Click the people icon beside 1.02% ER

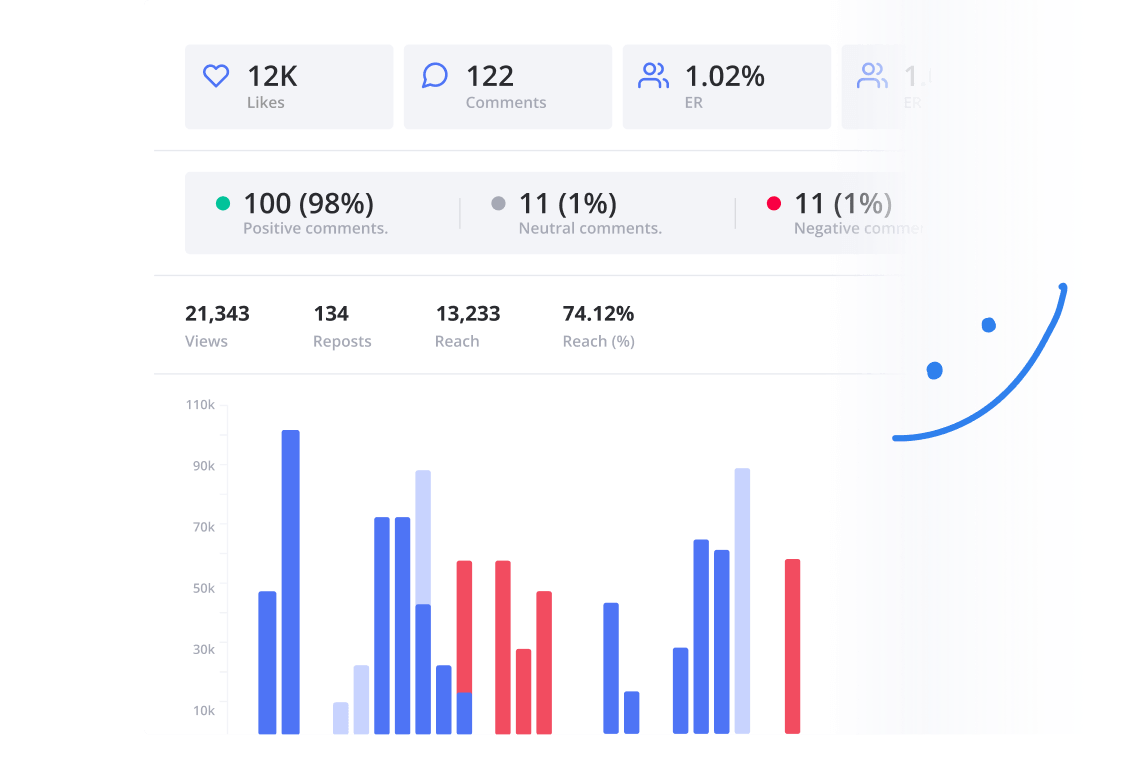coord(655,74)
